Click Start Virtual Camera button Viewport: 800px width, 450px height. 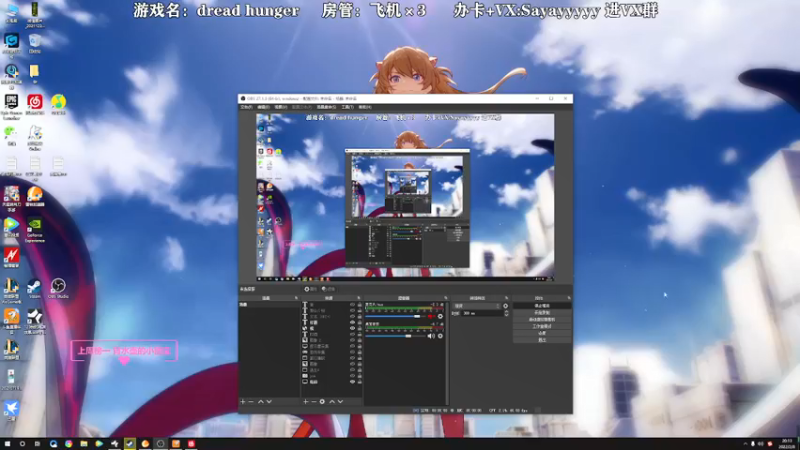tap(542, 319)
